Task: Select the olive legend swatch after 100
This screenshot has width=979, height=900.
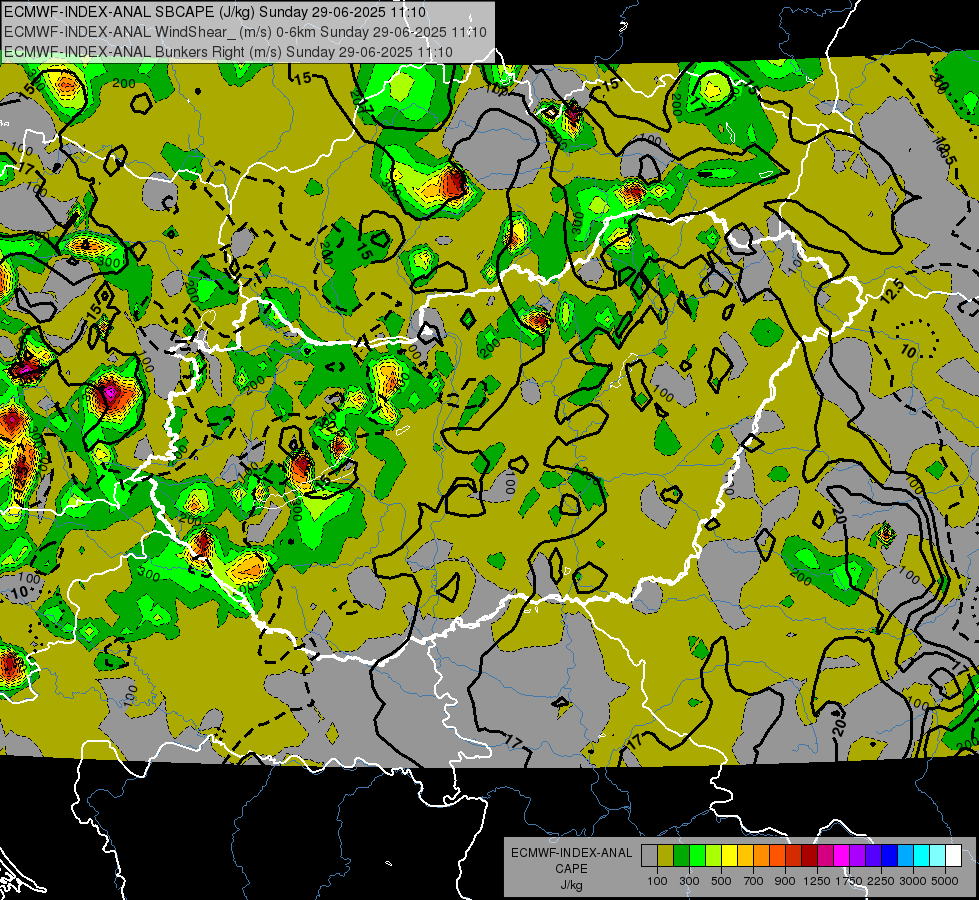Action: (666, 856)
